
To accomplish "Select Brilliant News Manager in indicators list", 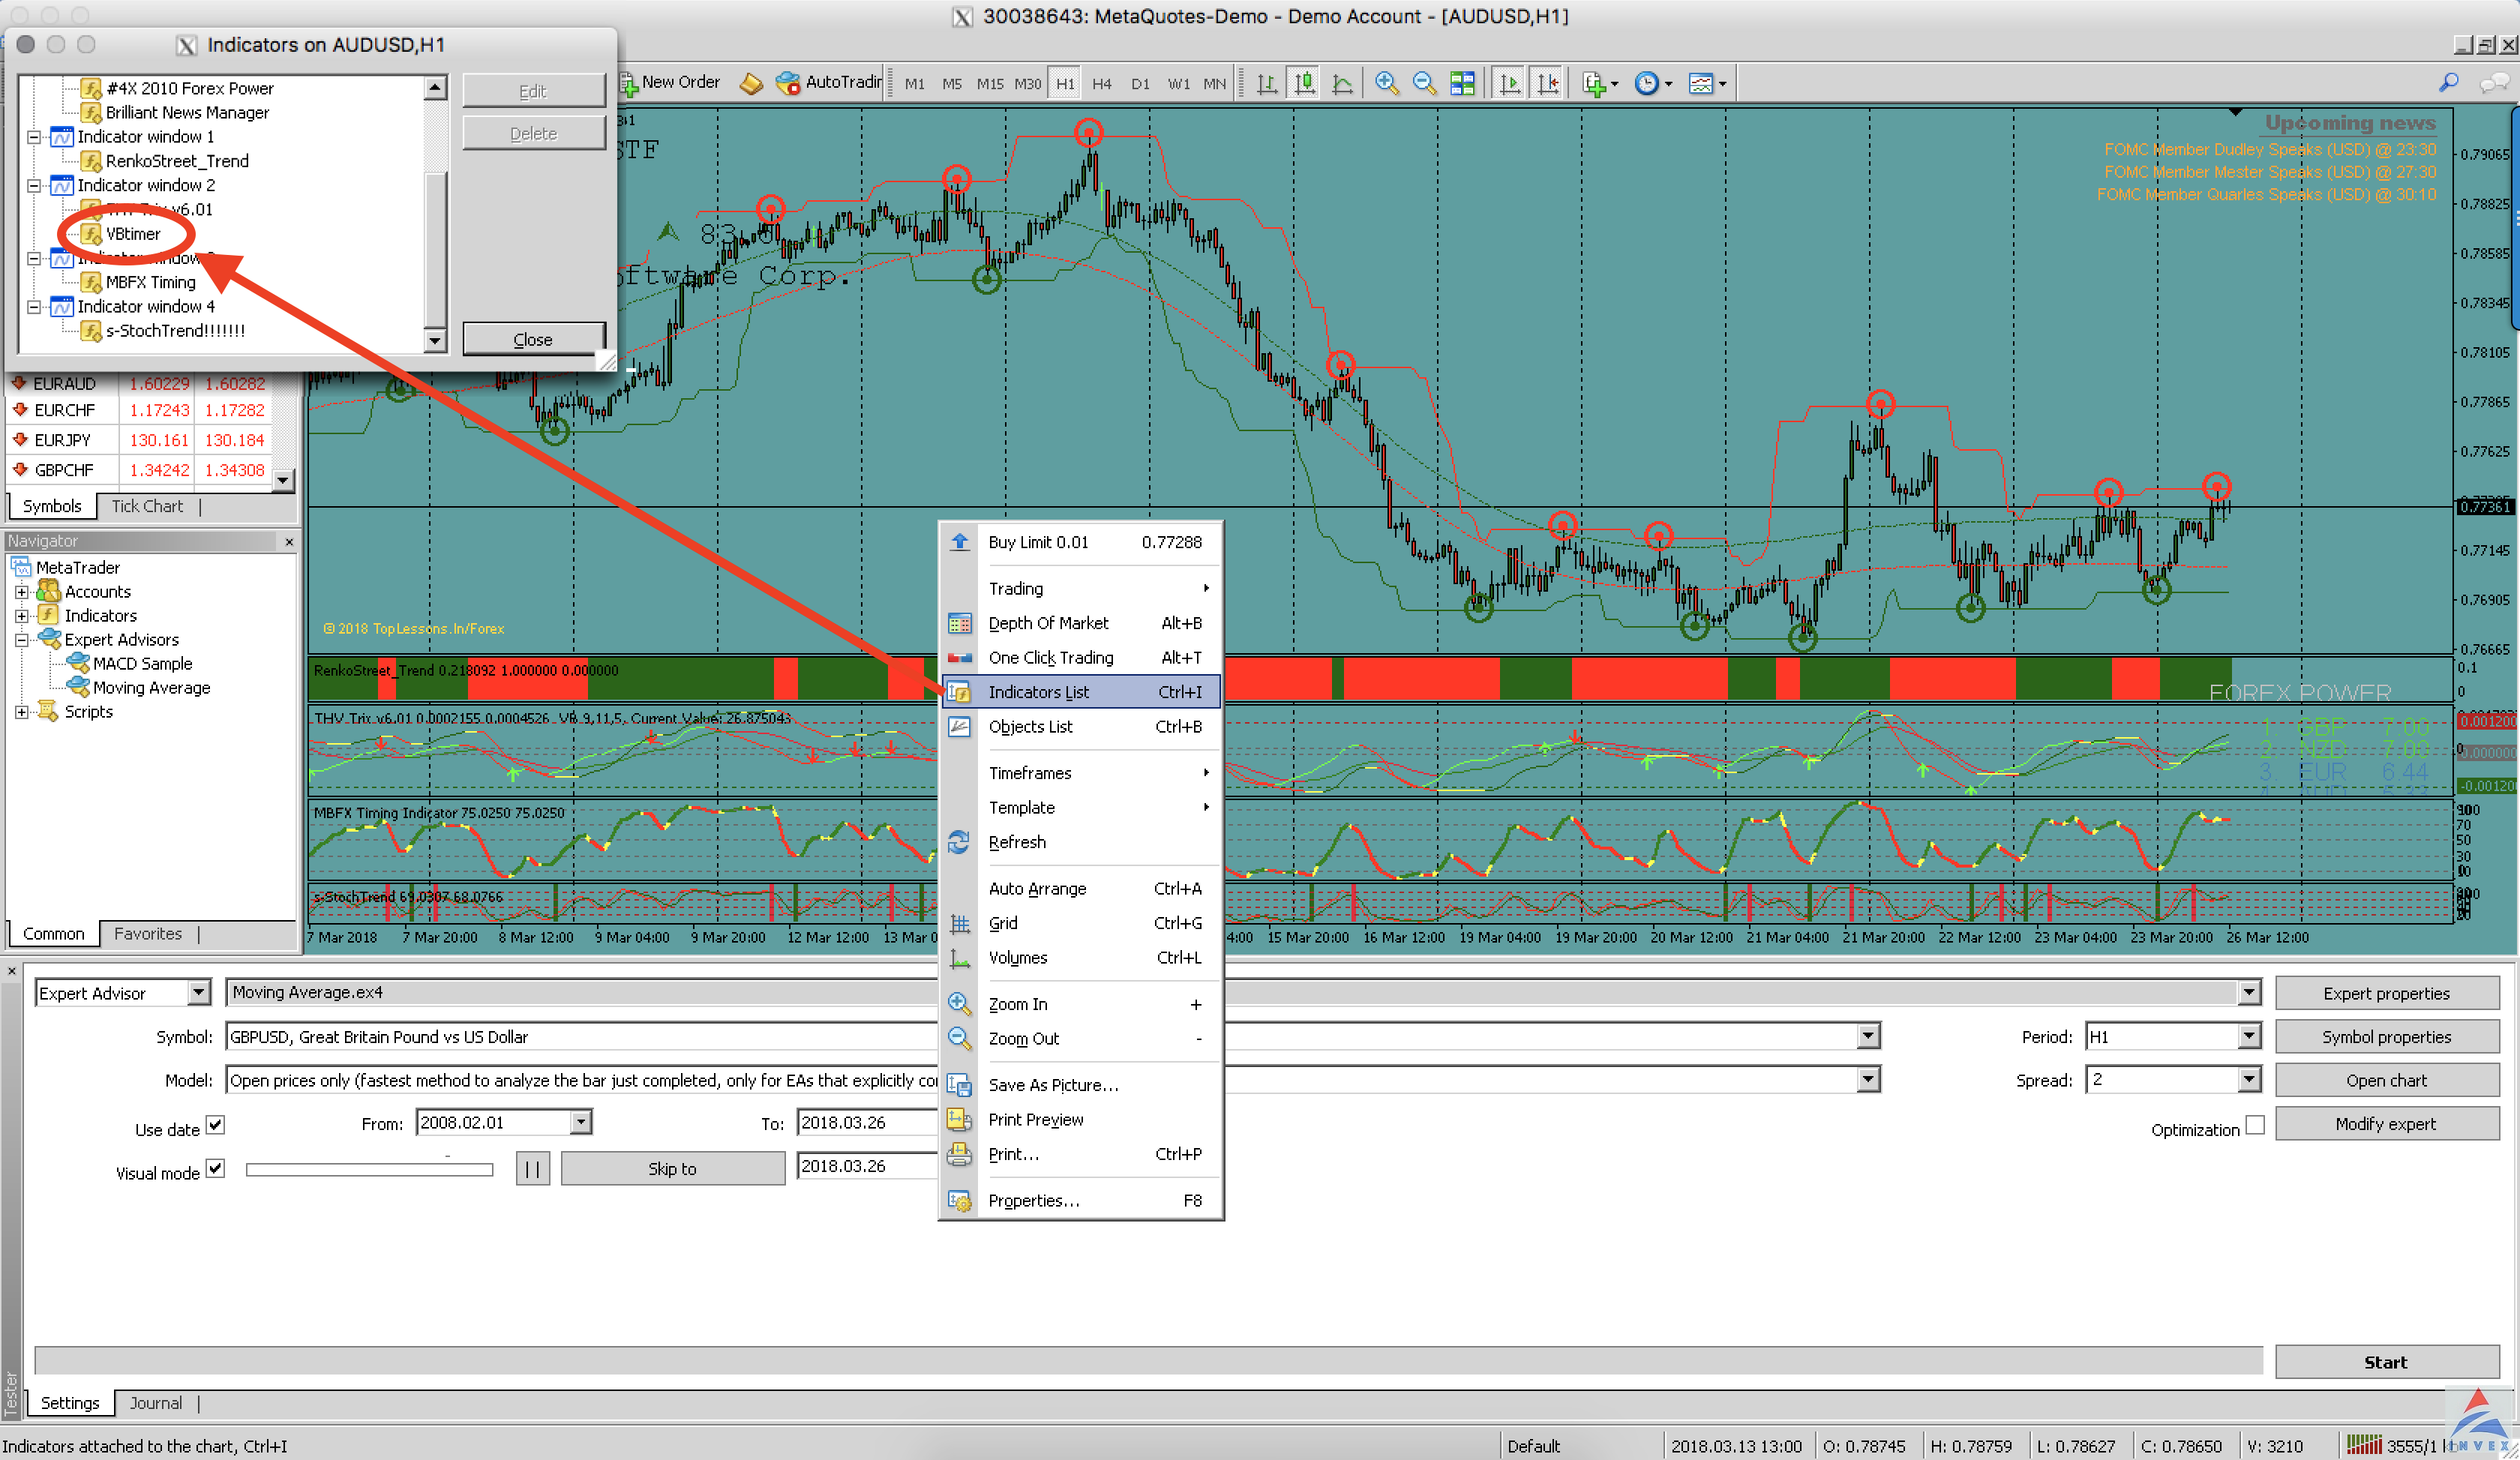I will [187, 112].
